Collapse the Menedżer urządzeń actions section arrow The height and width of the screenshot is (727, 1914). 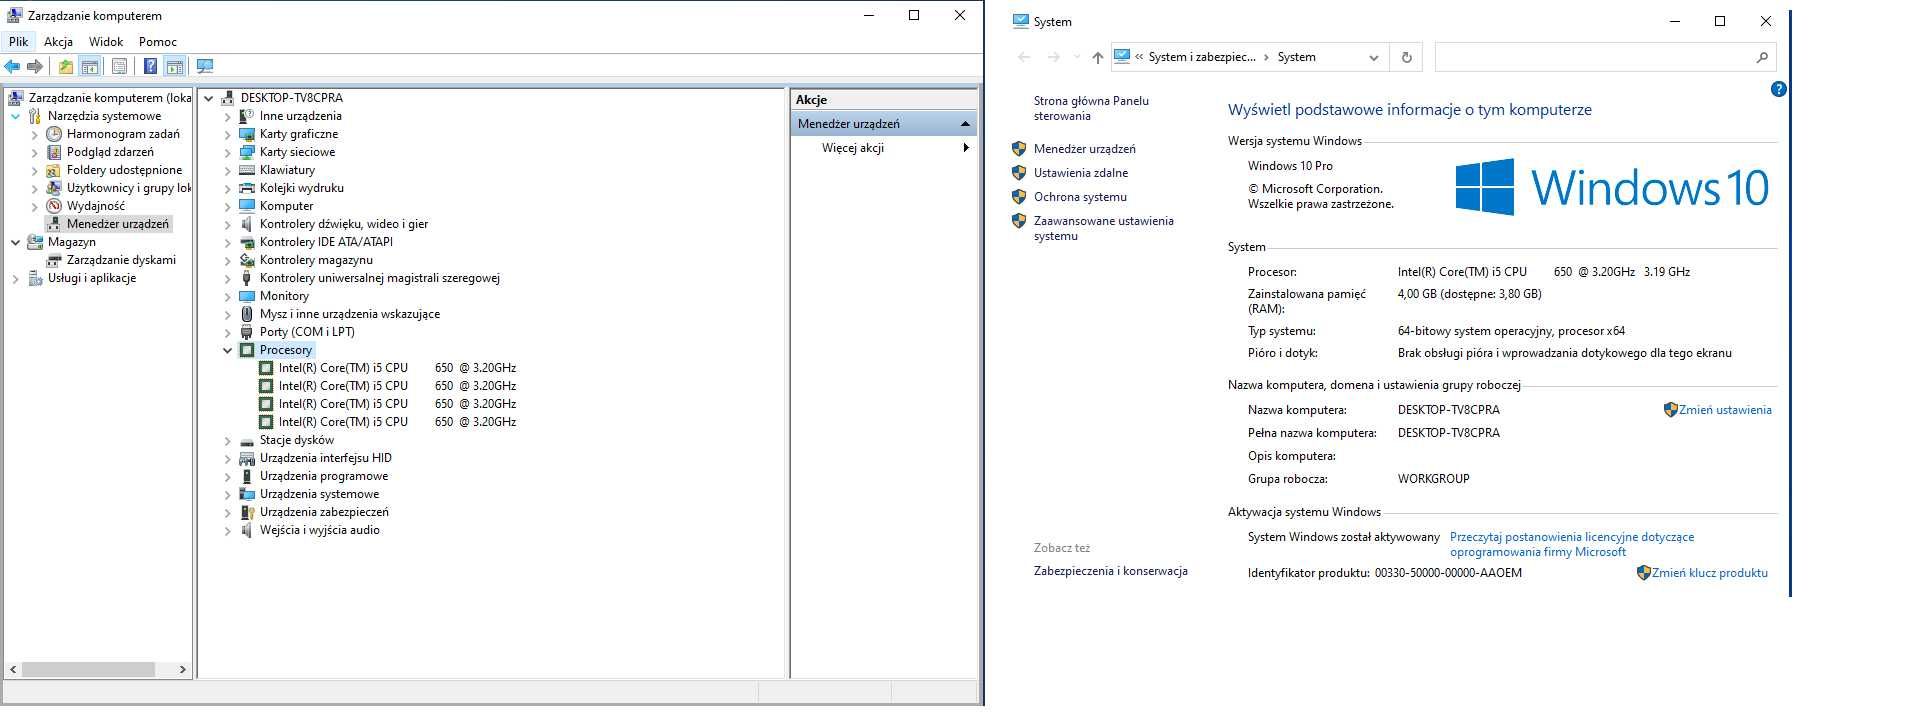[965, 124]
